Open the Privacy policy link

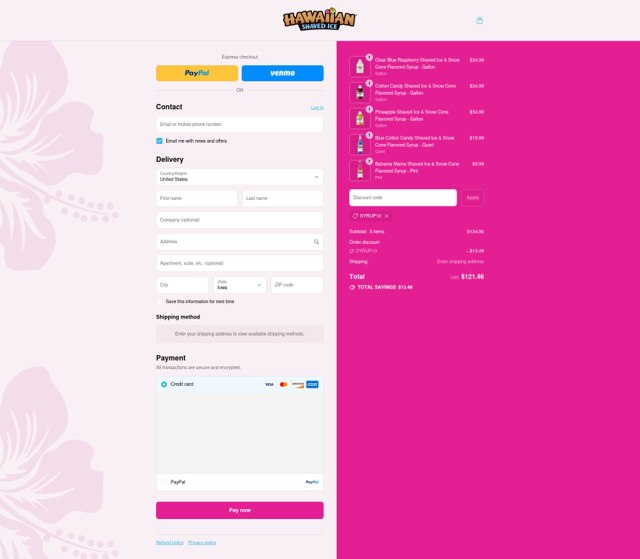[202, 543]
